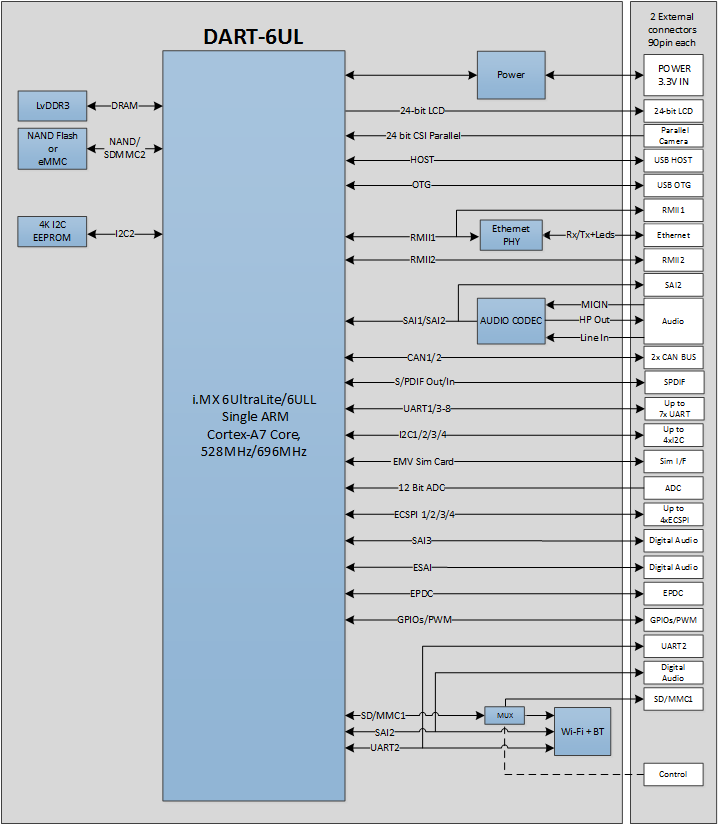Select the Wi-Fi + BT block
This screenshot has height=825, width=718.
tap(582, 731)
